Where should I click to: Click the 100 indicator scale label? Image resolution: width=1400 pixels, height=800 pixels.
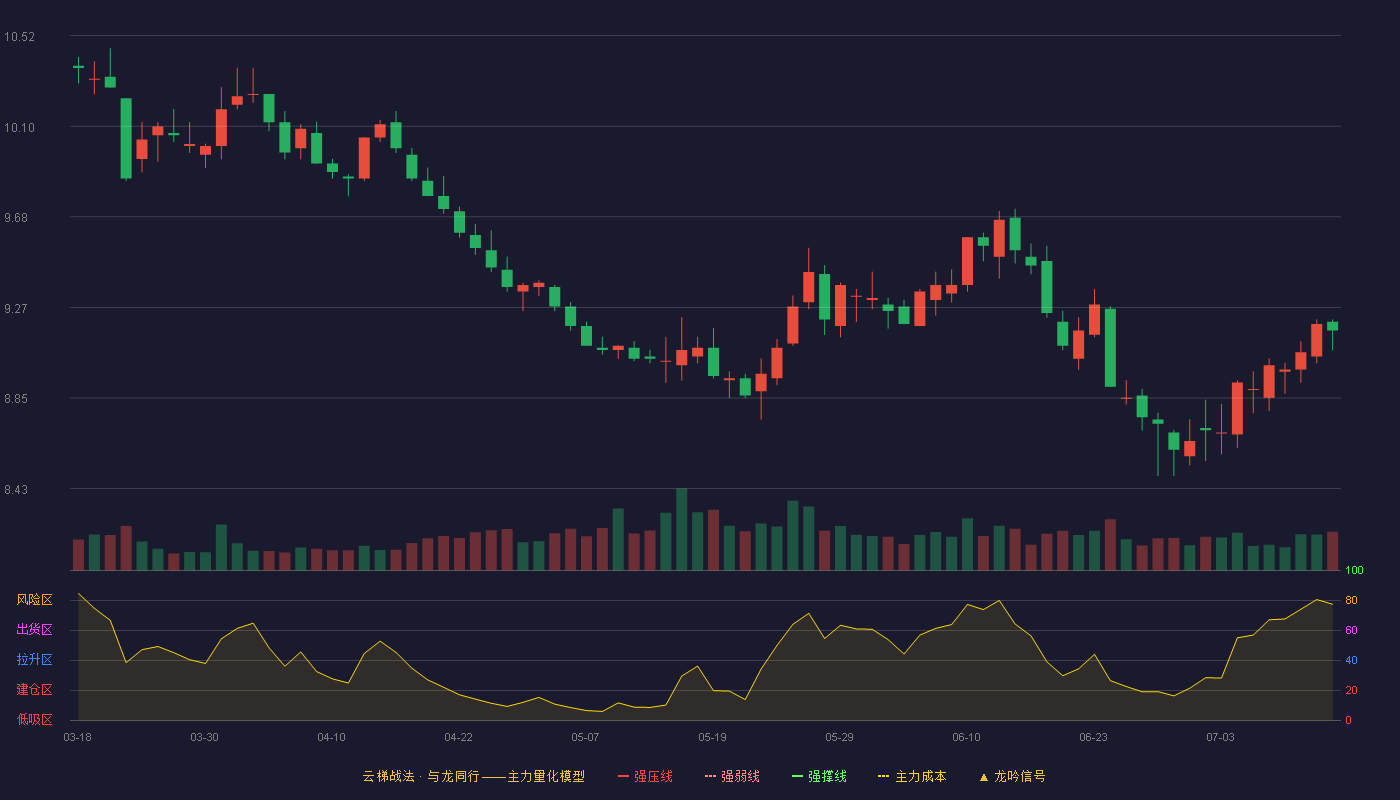1354,570
